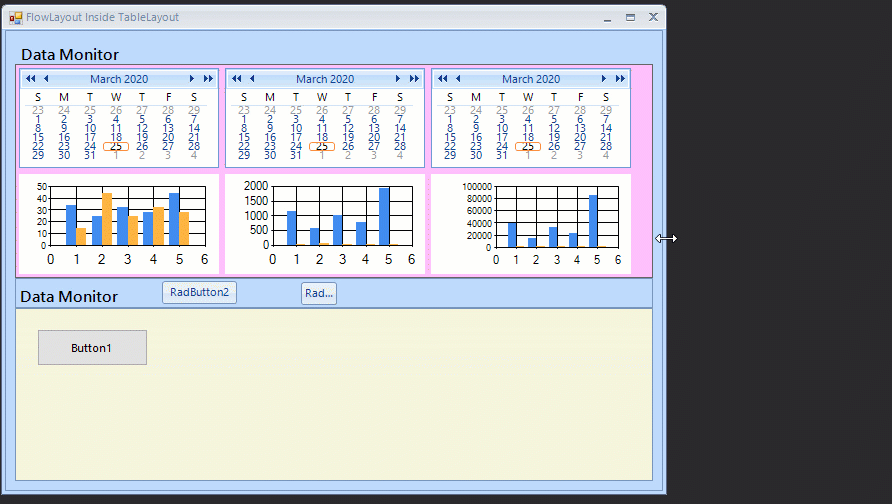The width and height of the screenshot is (892, 504).
Task: Select today, the 25th, in second calendar
Action: coord(322,147)
